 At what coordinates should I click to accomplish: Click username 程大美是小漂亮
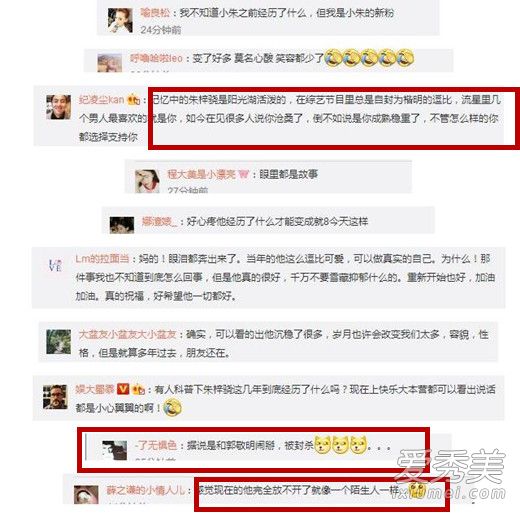(x=201, y=174)
